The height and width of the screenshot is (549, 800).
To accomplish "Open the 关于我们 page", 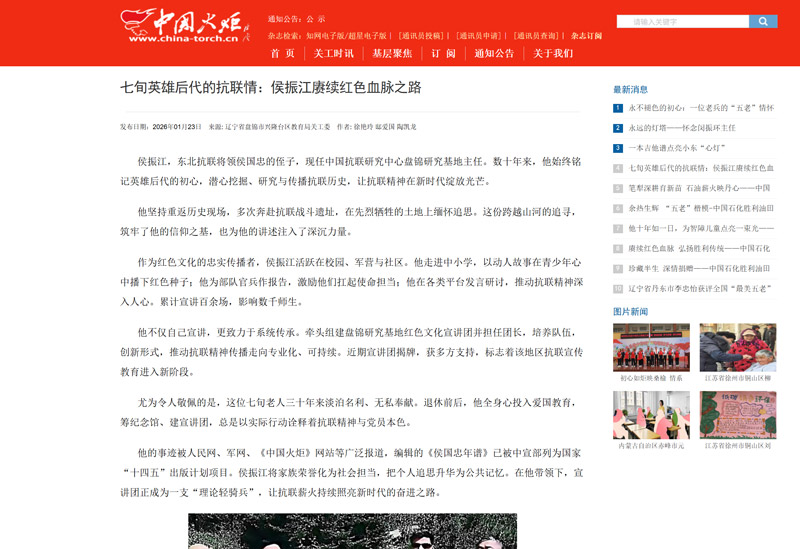I will pos(553,53).
